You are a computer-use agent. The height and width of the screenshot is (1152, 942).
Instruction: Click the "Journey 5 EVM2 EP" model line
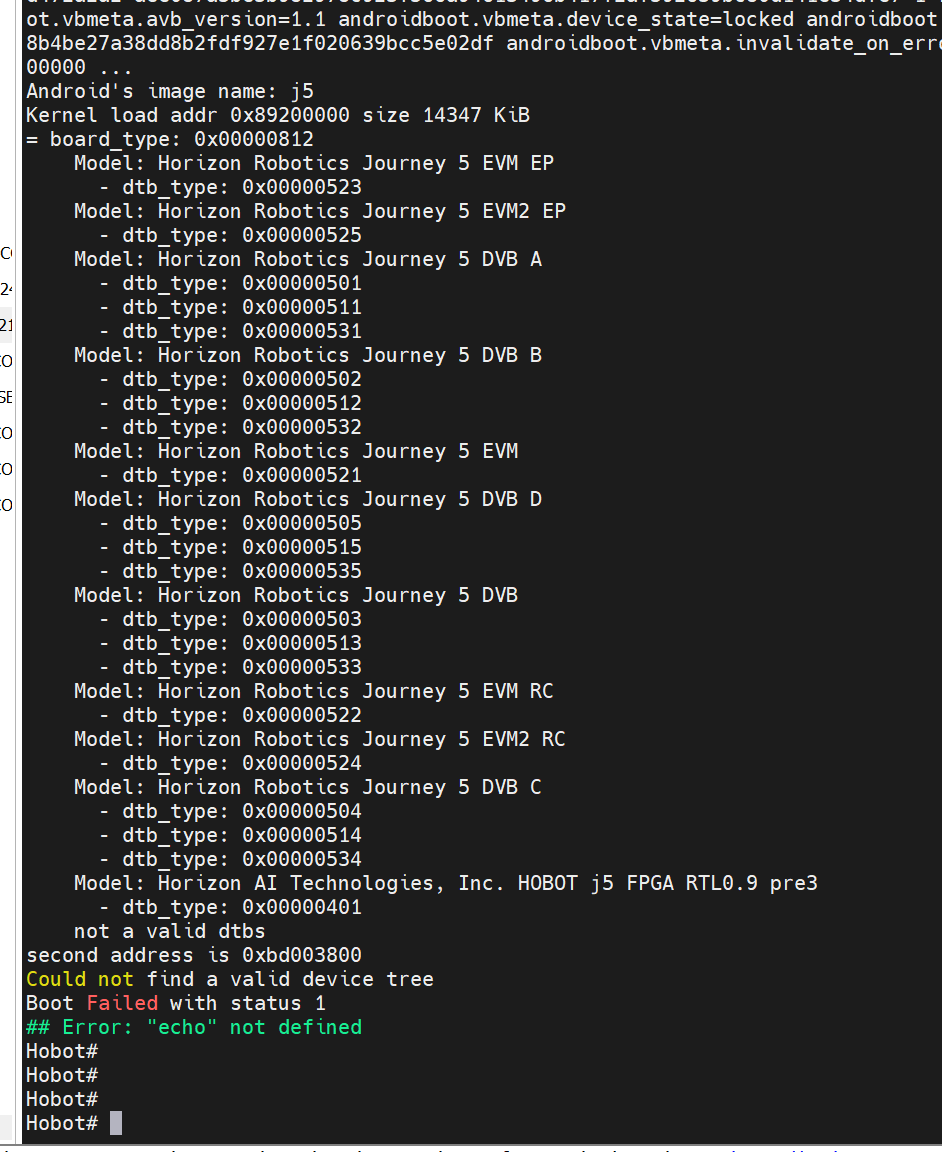point(320,211)
